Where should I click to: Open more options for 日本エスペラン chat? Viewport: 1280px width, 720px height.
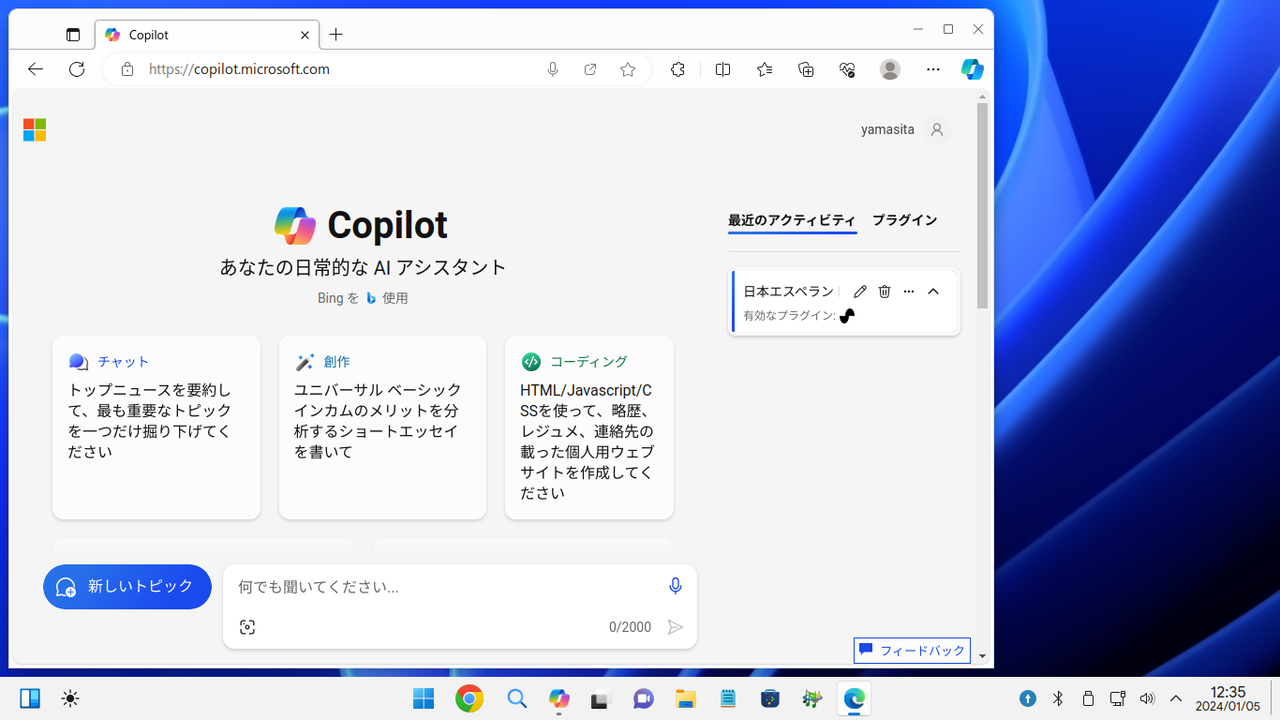[909, 292]
